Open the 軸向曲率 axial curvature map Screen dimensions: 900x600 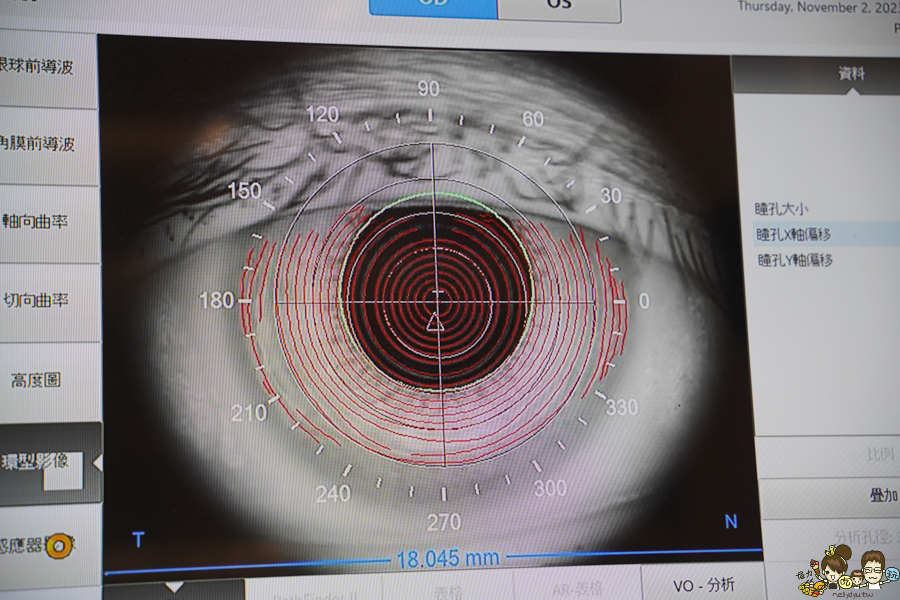point(40,222)
